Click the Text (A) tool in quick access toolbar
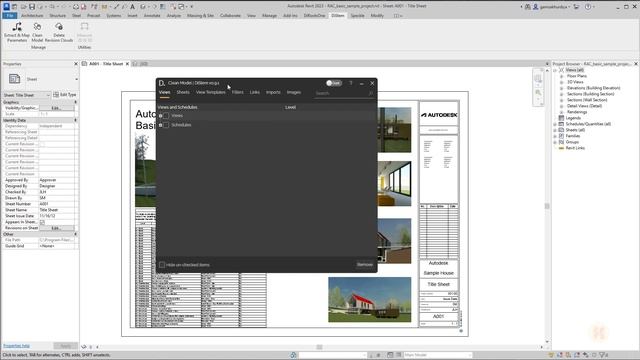 (132, 7)
